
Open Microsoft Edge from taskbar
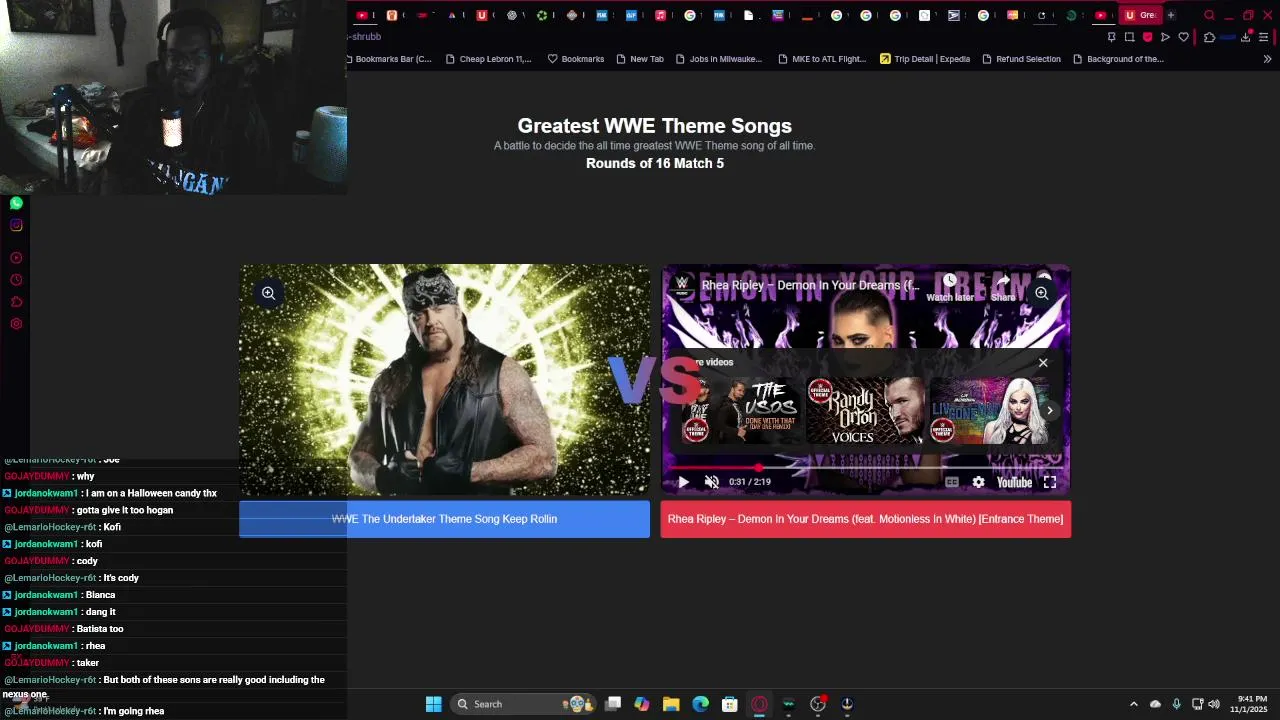[700, 704]
